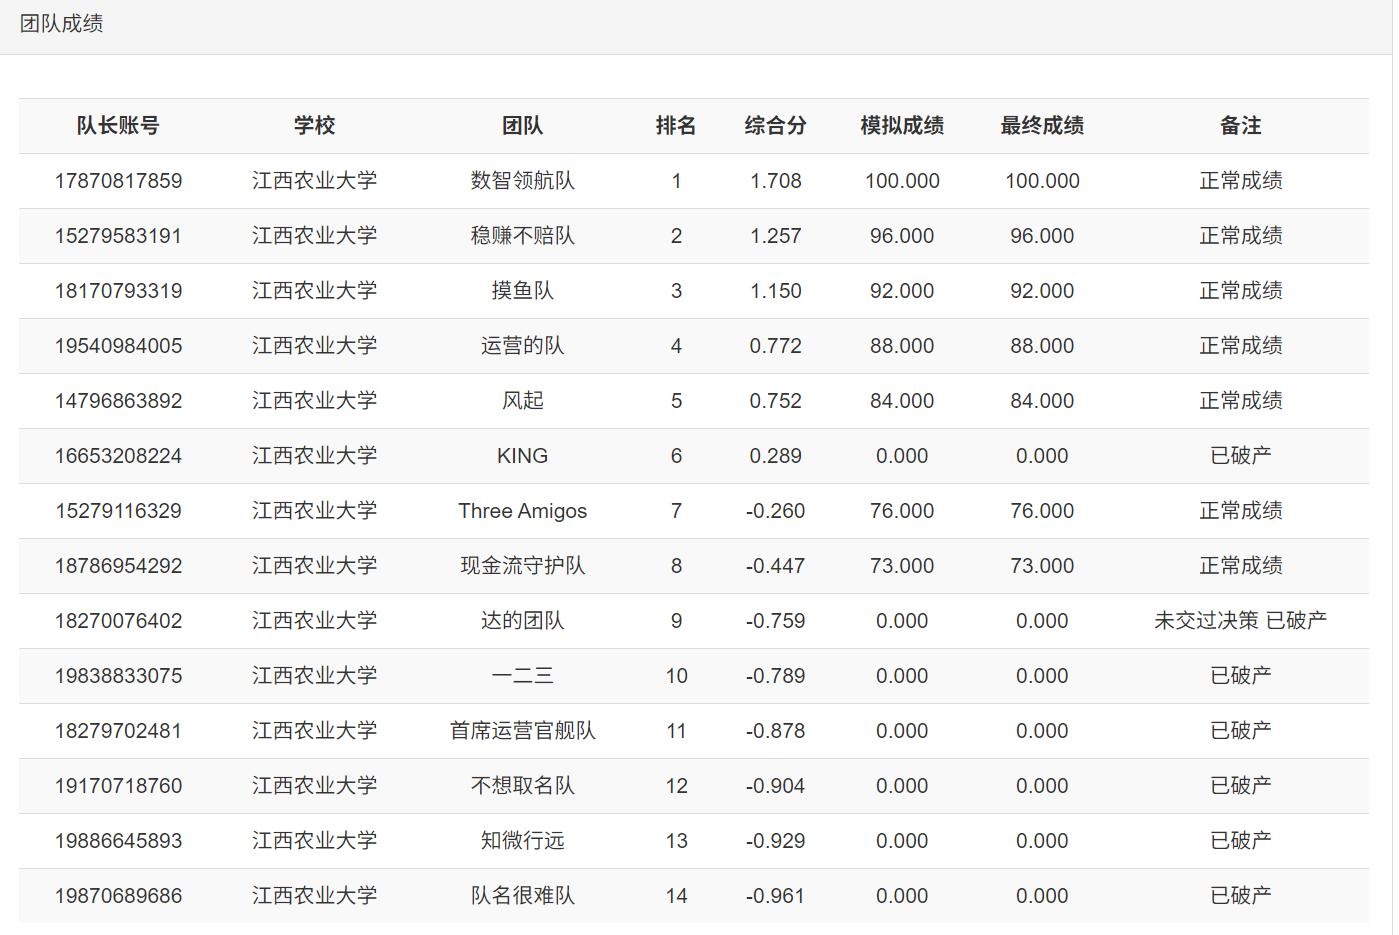1399x935 pixels.
Task: Click the 摸鱼队 team cell
Action: [x=522, y=291]
